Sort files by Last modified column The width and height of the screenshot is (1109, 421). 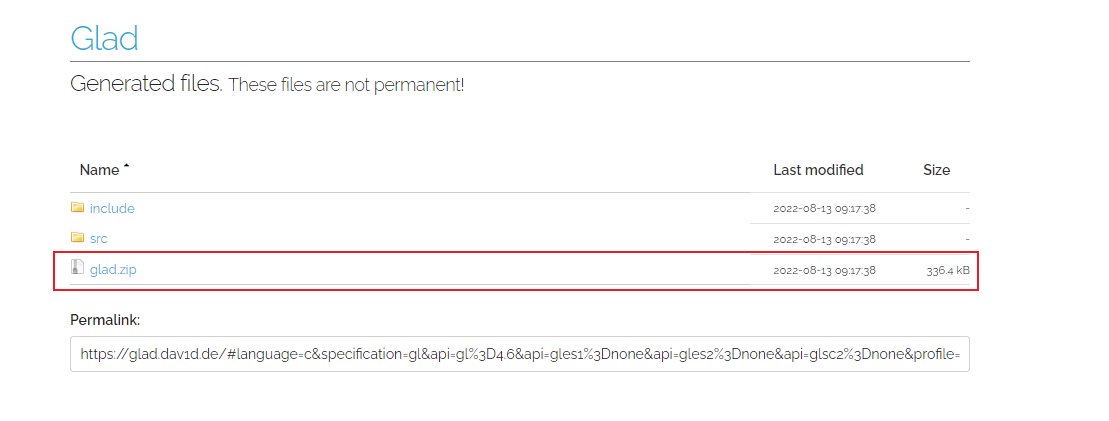coord(818,170)
